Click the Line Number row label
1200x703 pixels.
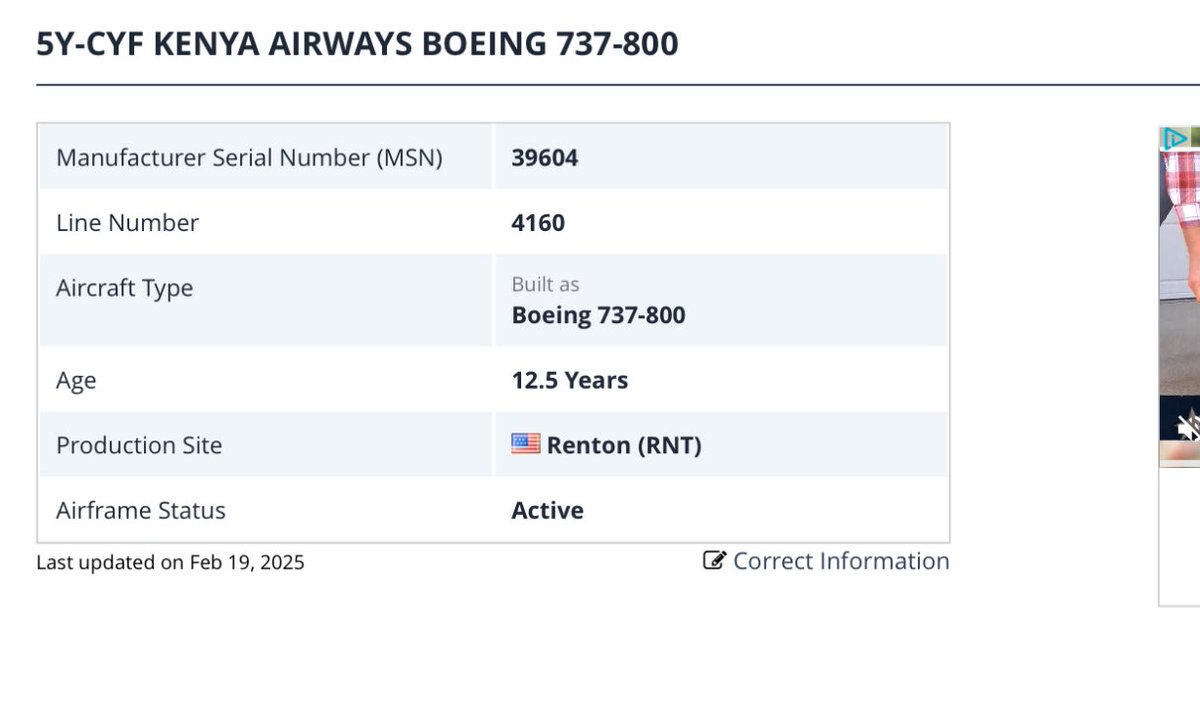tap(127, 223)
